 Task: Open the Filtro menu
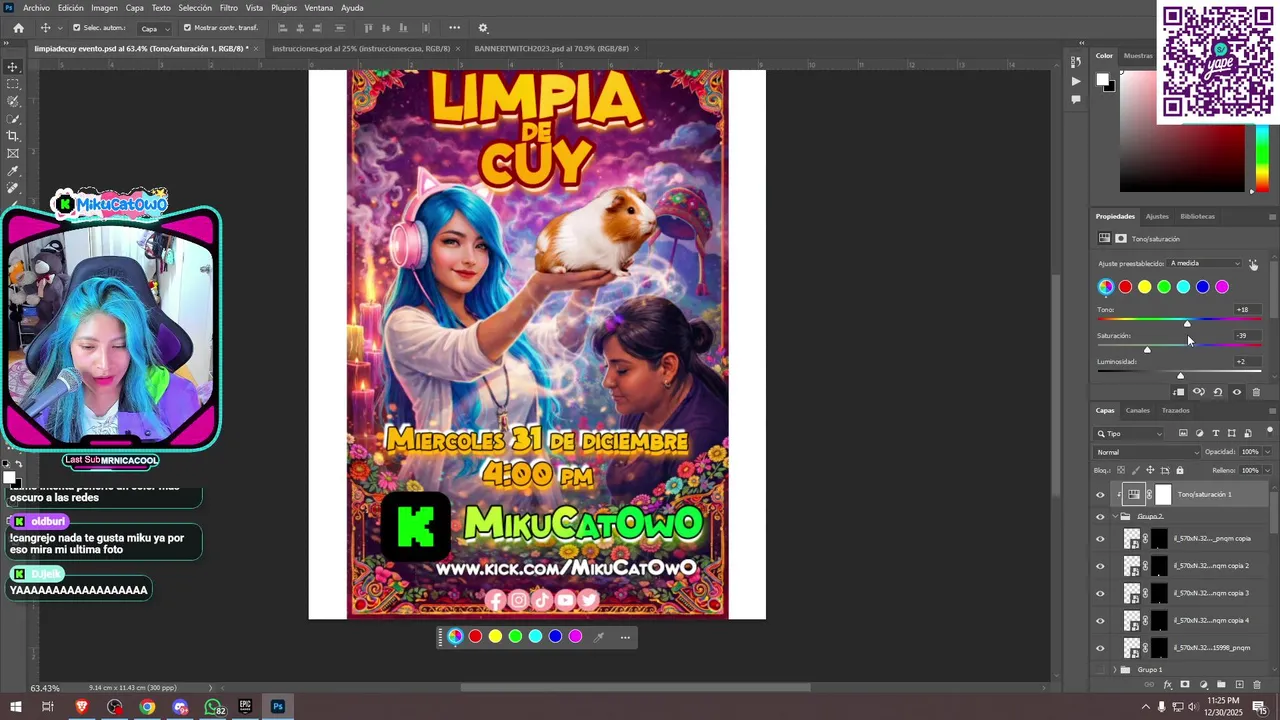point(229,8)
